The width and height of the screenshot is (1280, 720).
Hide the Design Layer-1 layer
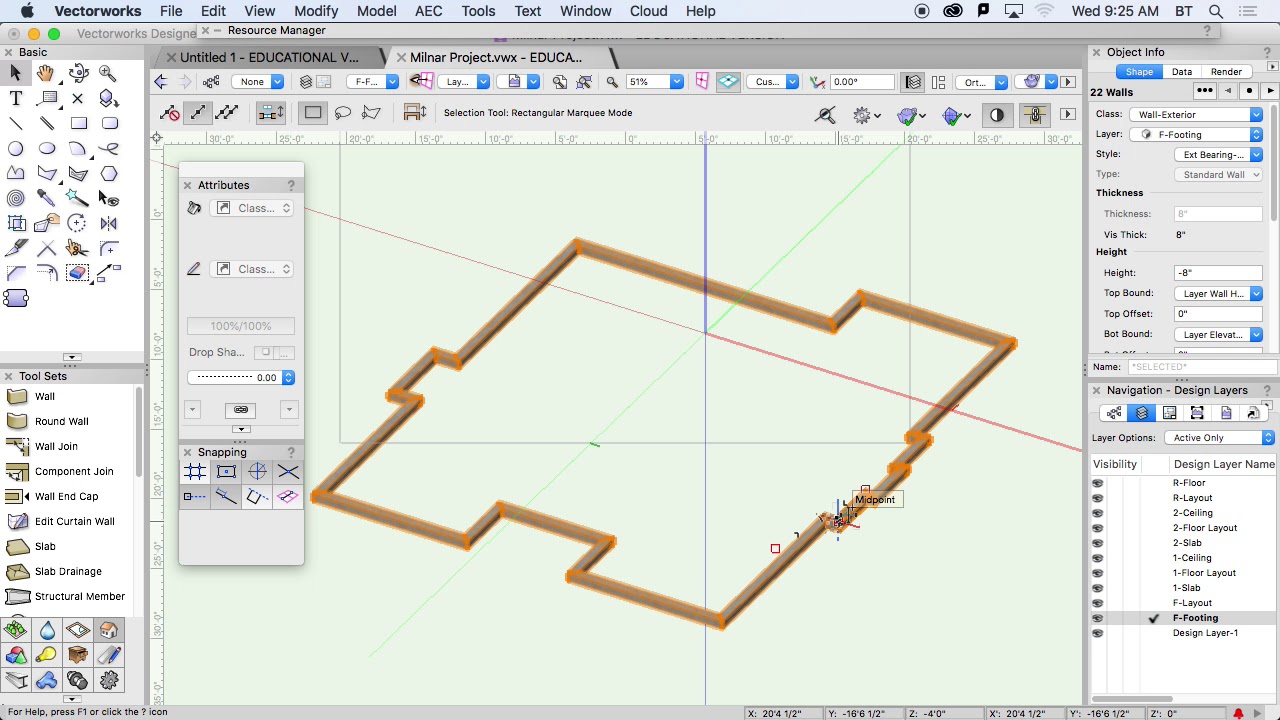(x=1097, y=633)
